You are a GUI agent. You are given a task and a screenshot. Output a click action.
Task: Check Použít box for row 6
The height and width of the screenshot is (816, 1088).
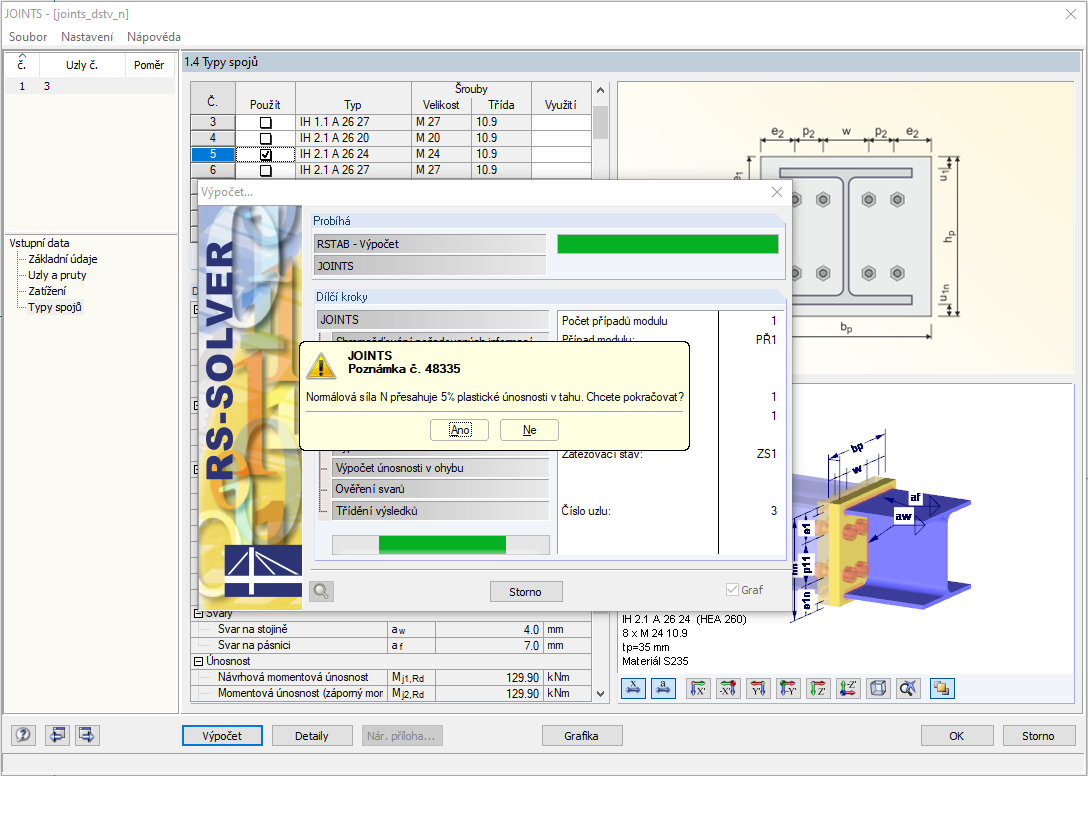tap(266, 171)
